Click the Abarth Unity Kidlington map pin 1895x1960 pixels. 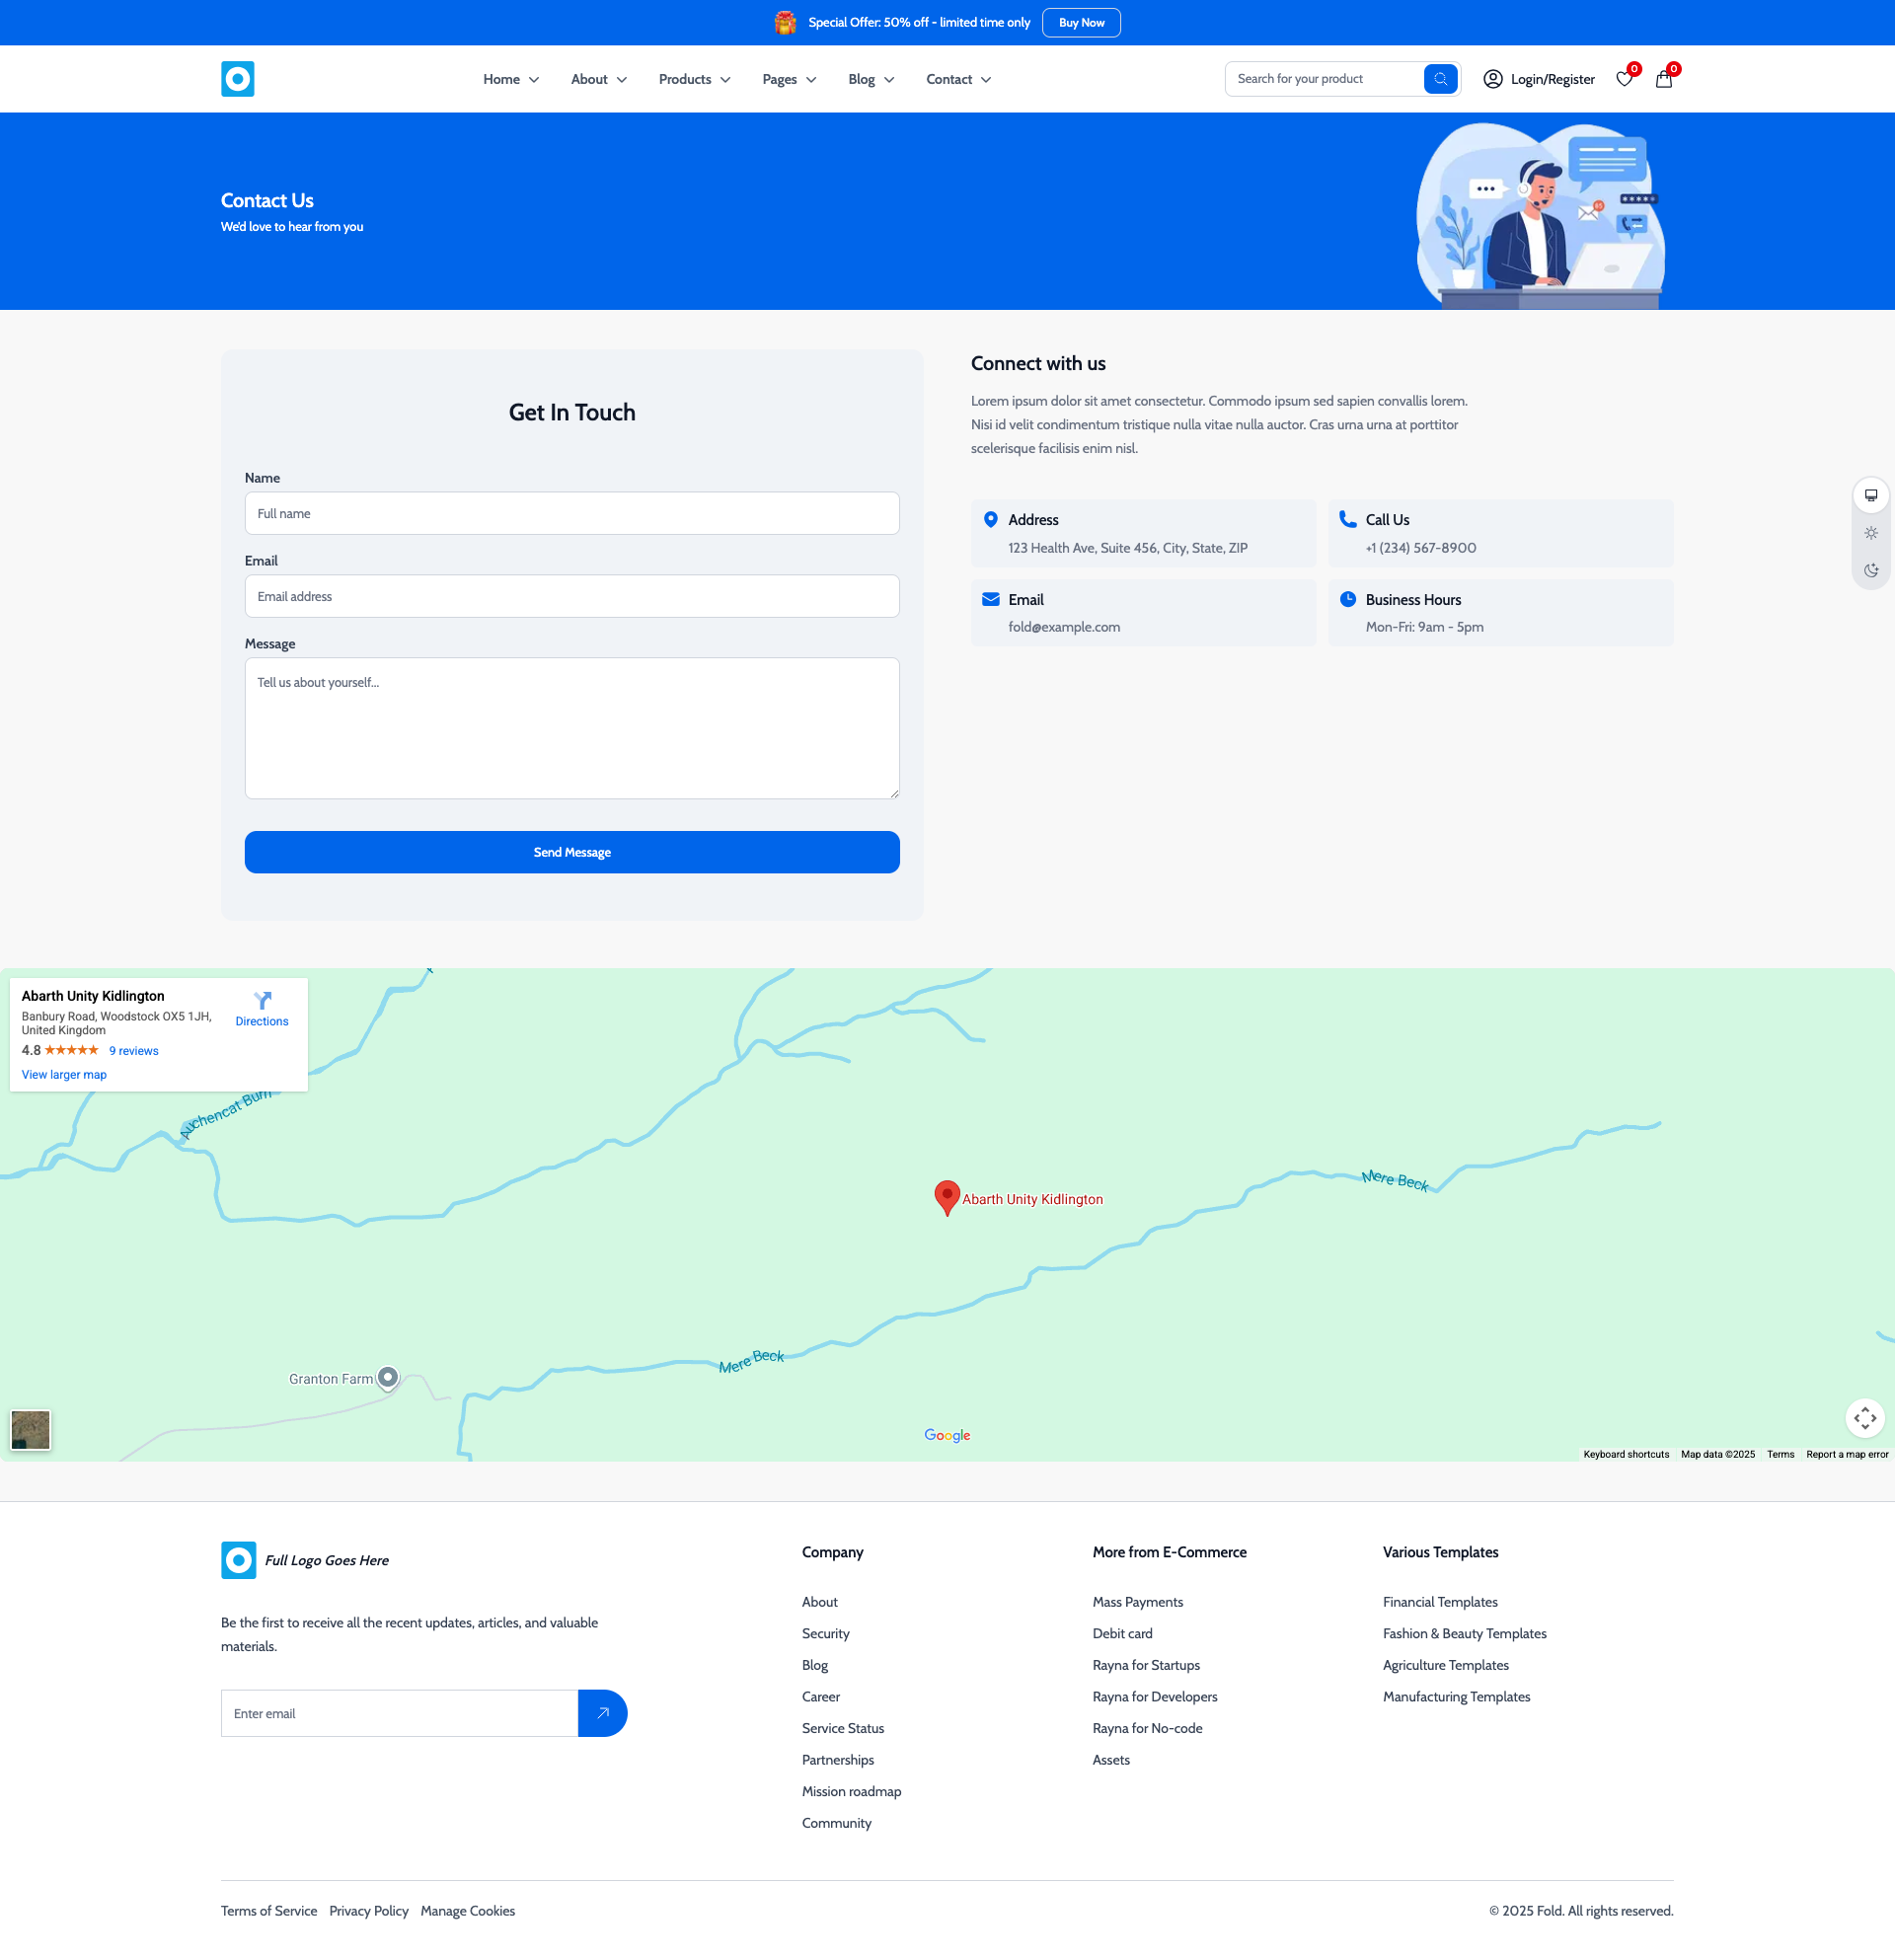tap(946, 1196)
